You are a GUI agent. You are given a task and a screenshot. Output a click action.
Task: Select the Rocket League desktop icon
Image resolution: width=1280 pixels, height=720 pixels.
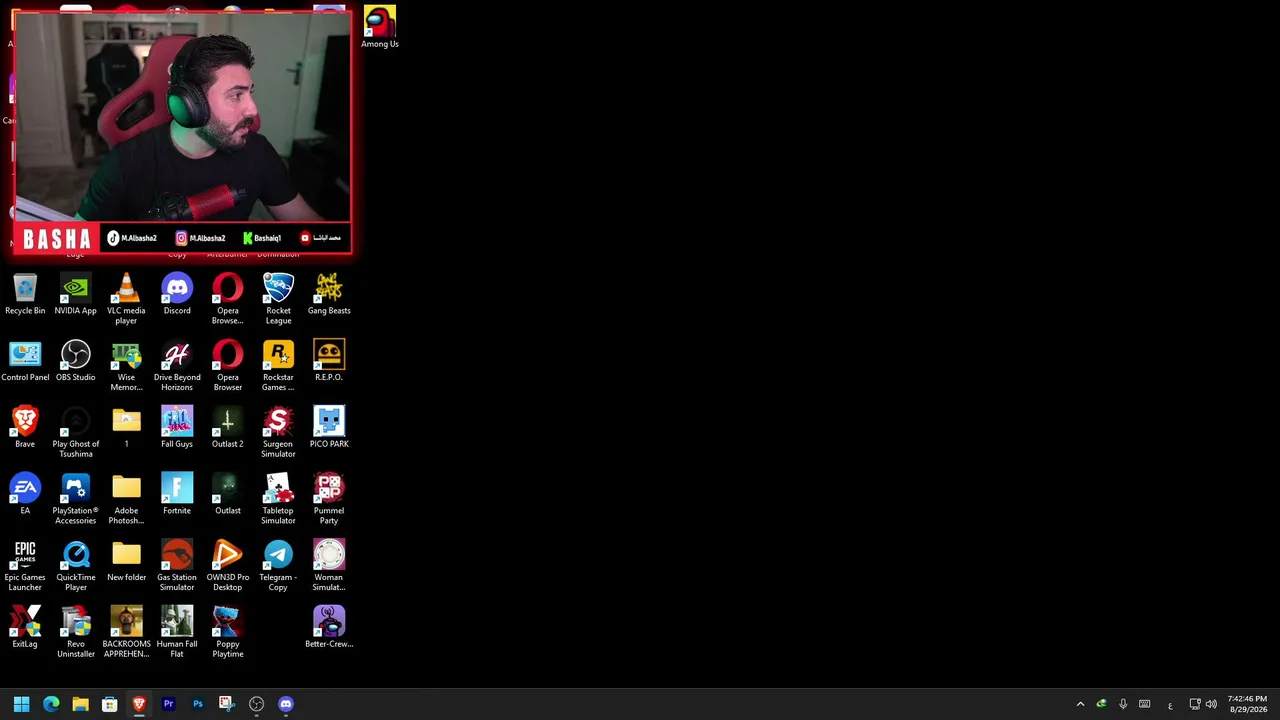click(278, 299)
